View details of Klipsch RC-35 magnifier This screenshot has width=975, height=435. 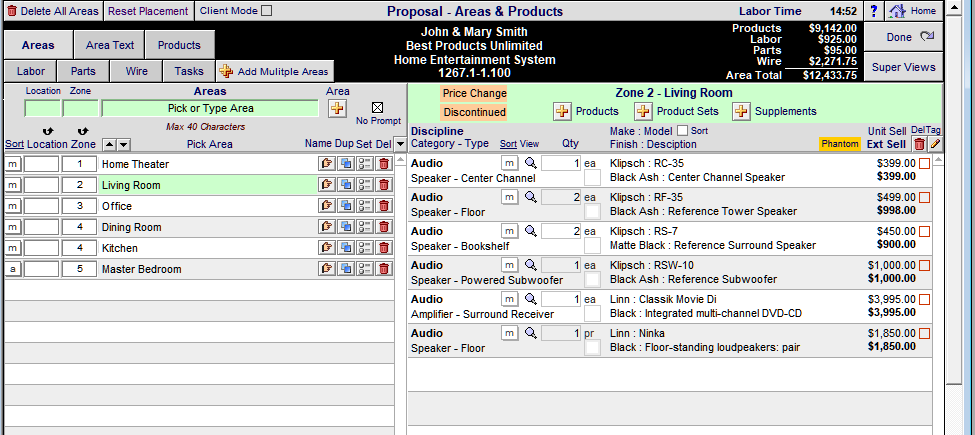pyautogui.click(x=530, y=163)
